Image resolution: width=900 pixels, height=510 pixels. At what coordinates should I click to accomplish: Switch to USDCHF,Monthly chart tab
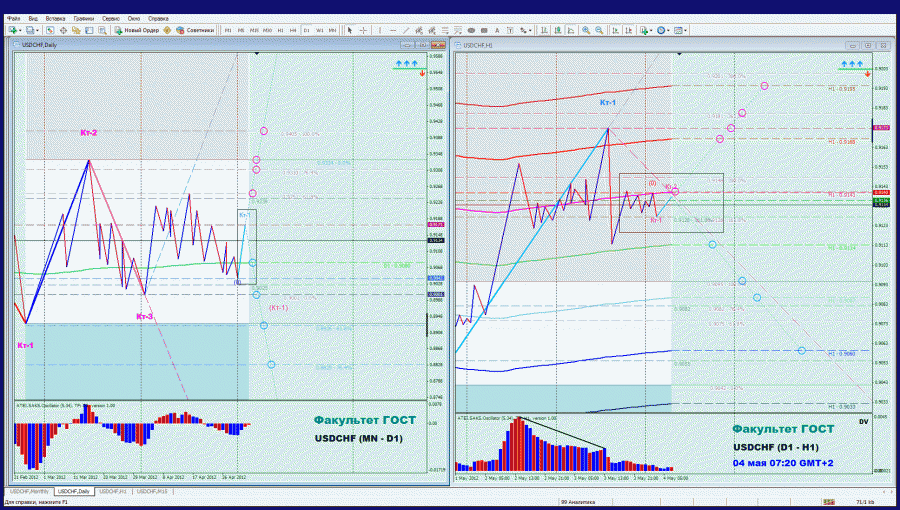click(x=29, y=492)
